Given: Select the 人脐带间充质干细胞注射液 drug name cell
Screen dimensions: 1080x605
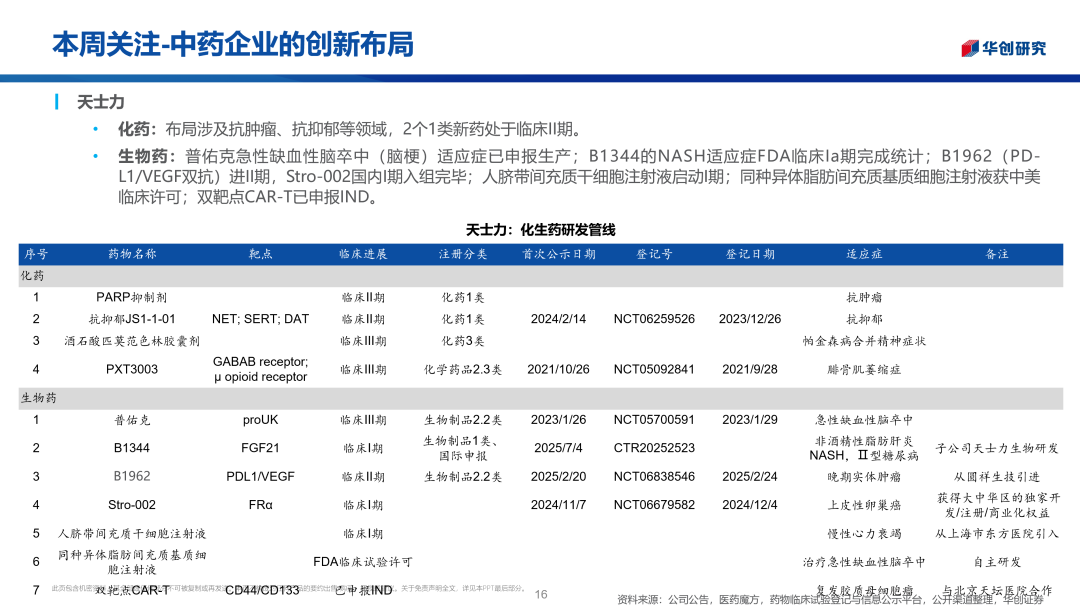Looking at the screenshot, I should click(132, 534).
